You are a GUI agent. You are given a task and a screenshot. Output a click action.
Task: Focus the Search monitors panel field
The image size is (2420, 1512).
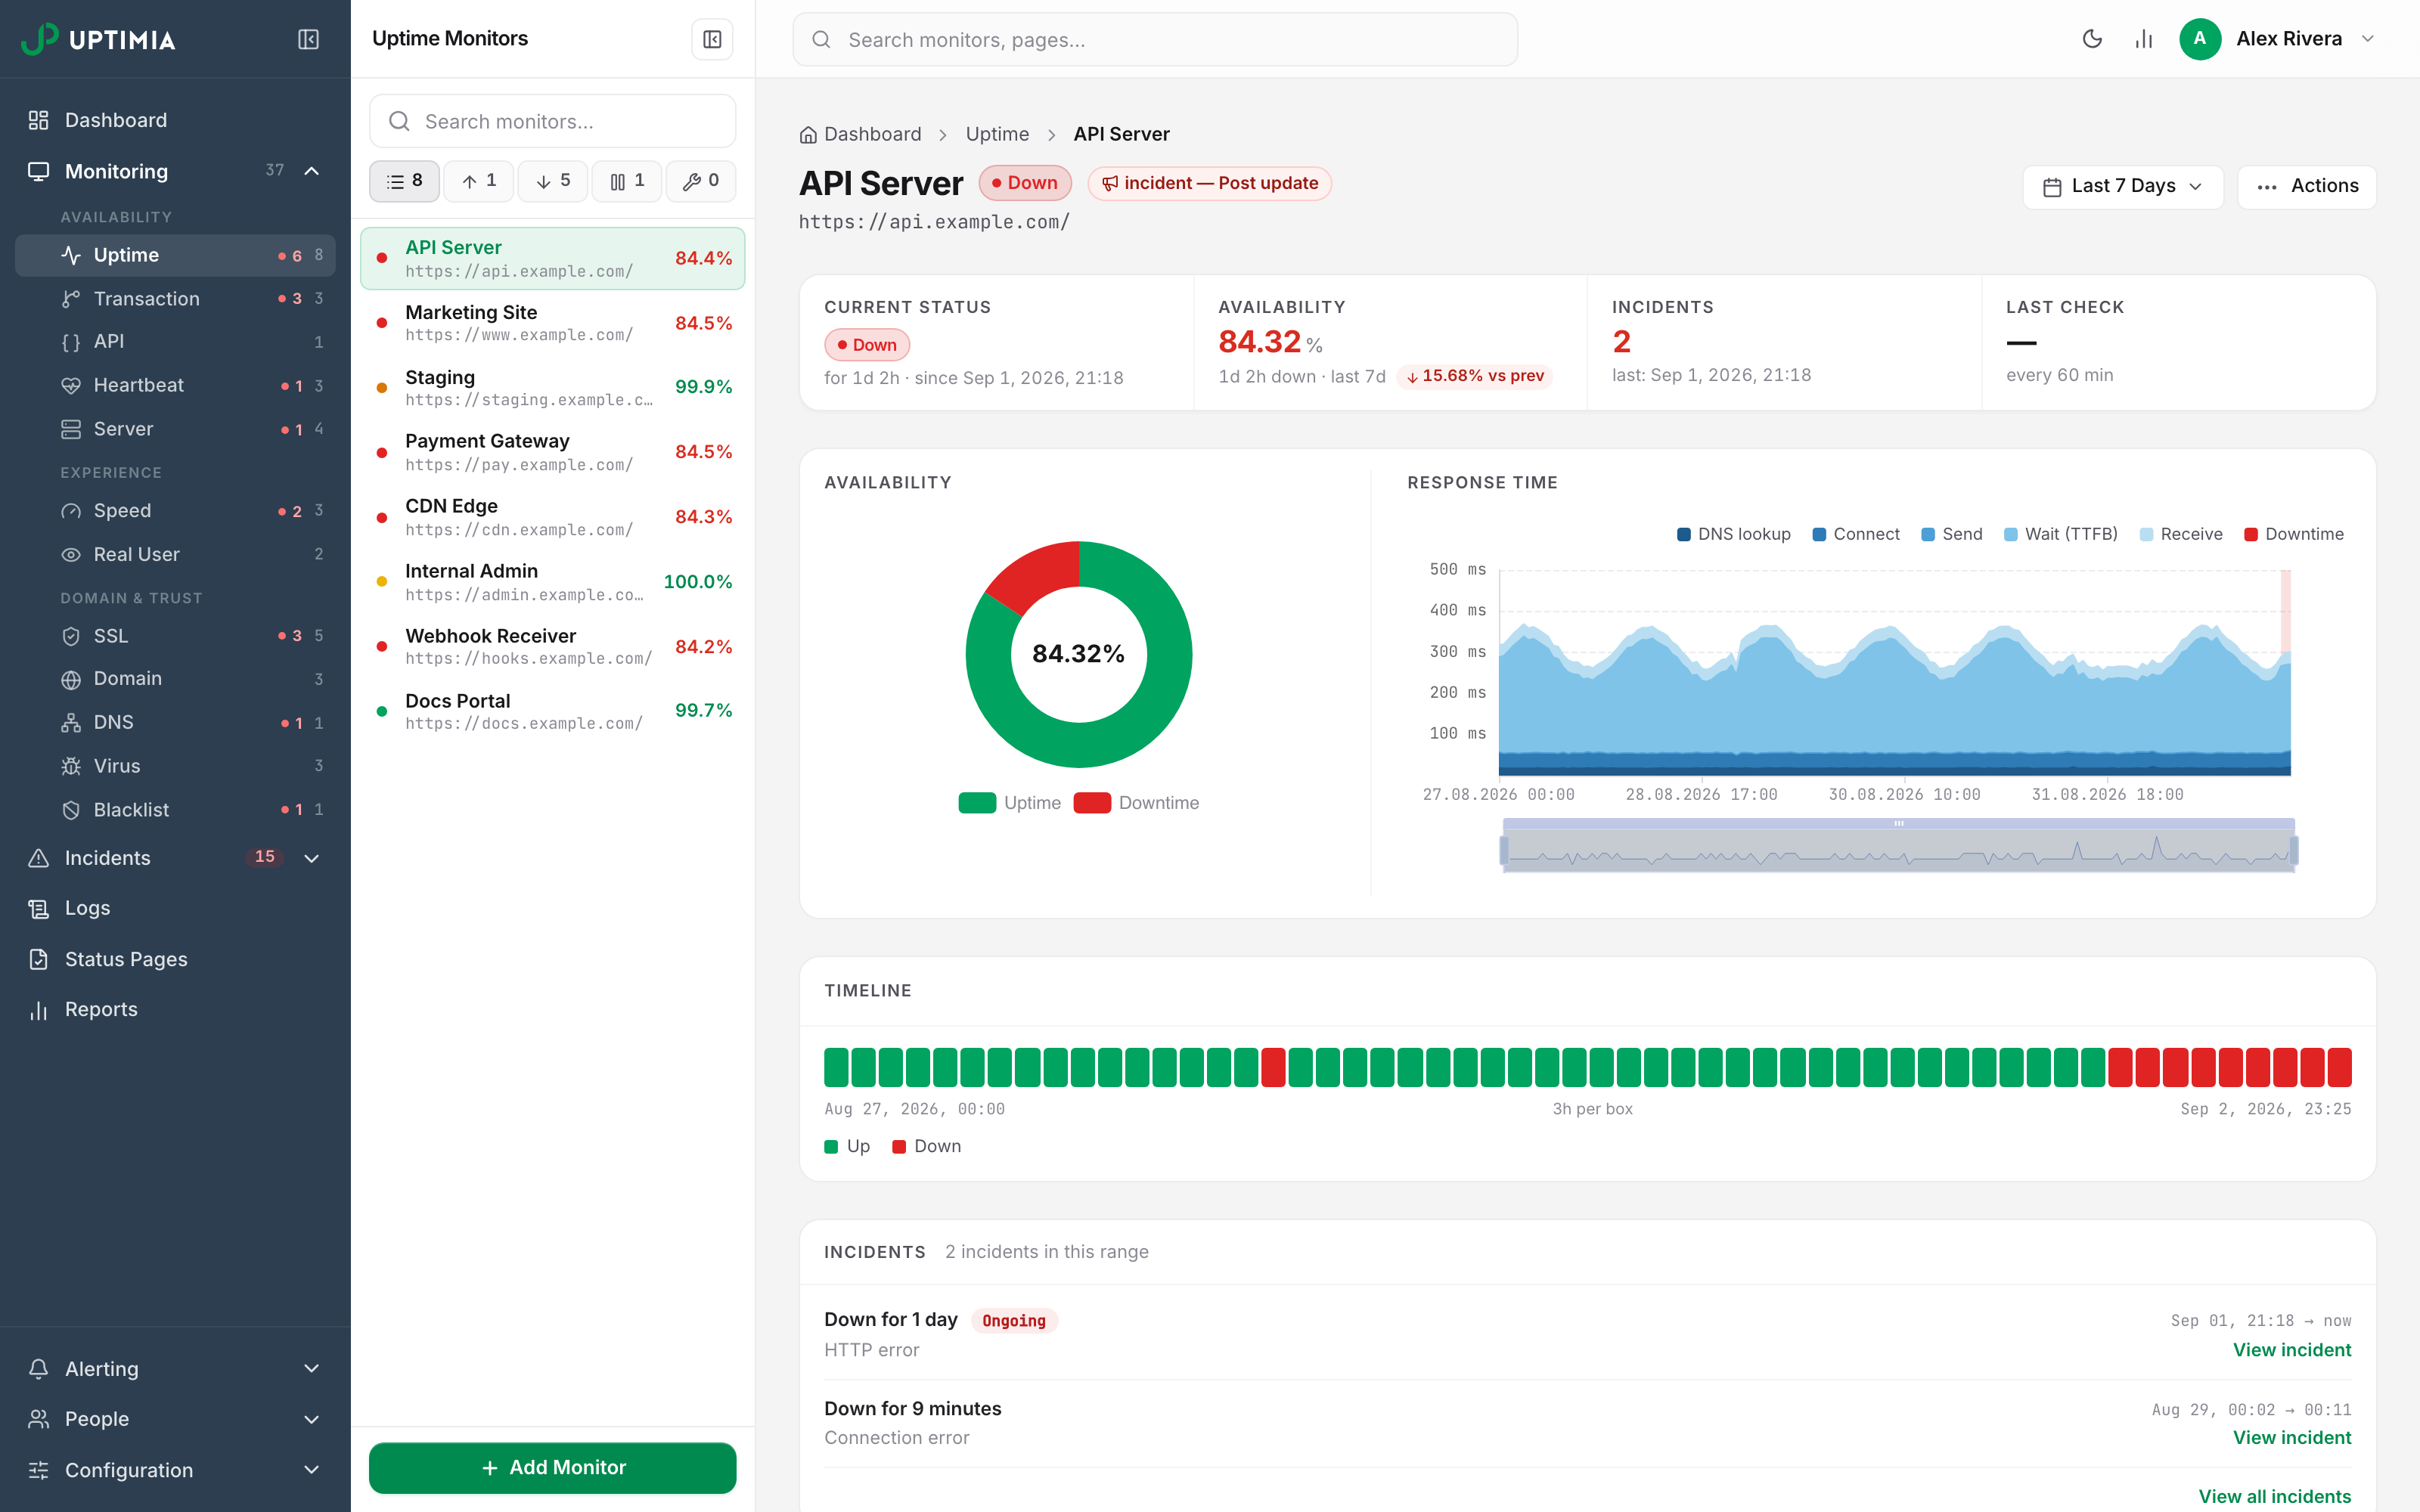(552, 121)
